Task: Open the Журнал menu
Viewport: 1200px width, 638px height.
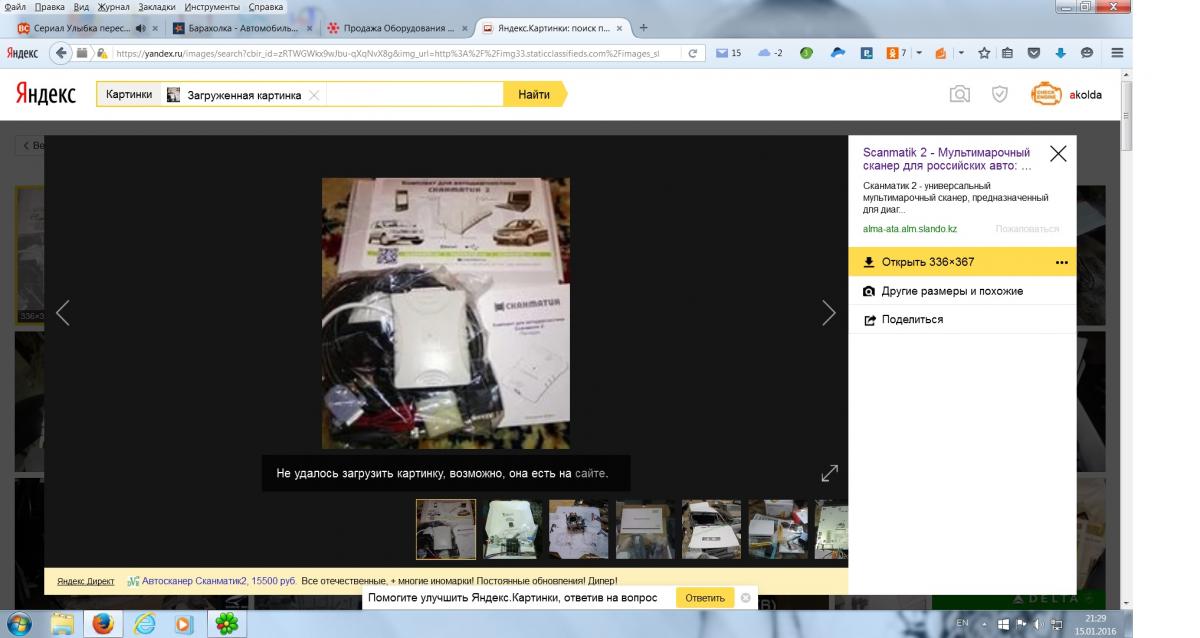Action: coord(114,7)
